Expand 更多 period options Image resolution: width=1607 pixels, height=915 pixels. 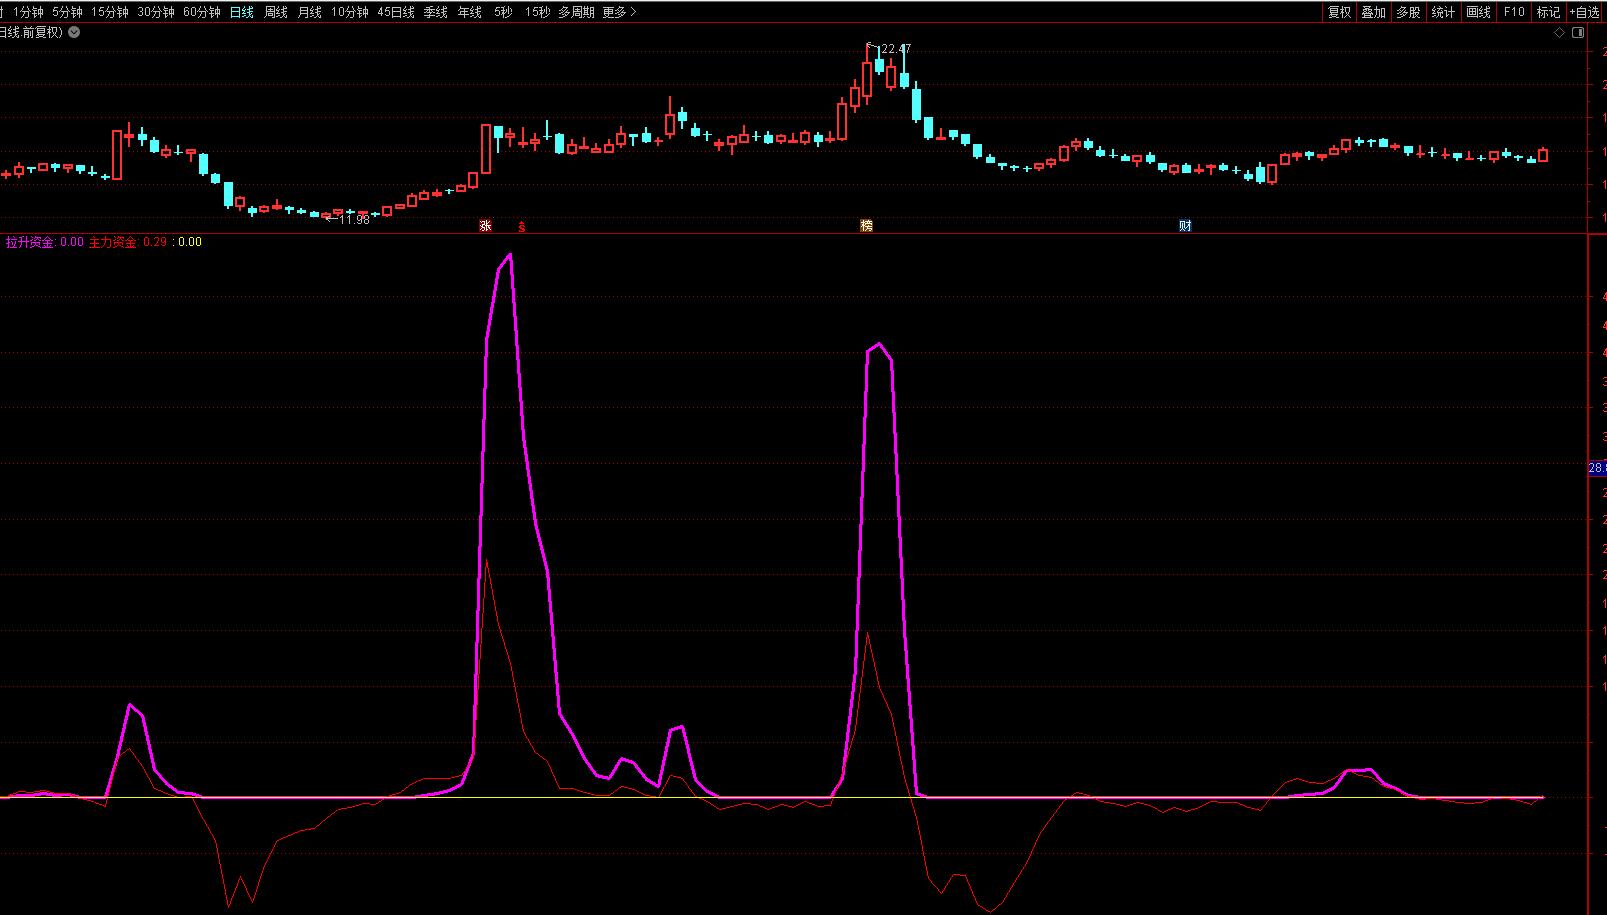click(619, 12)
